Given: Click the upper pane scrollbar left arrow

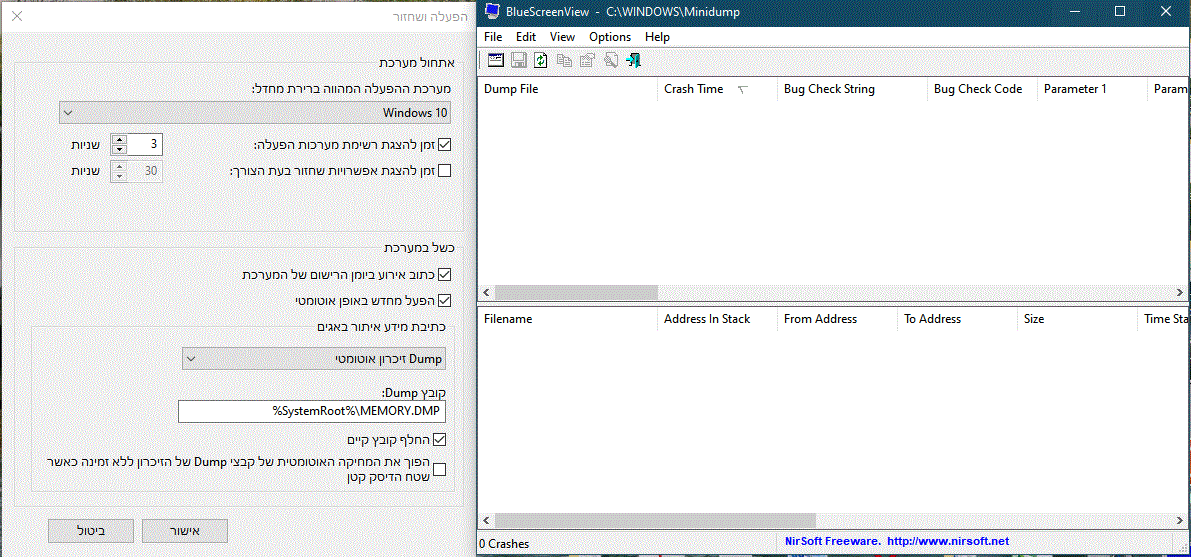Looking at the screenshot, I should click(x=486, y=293).
